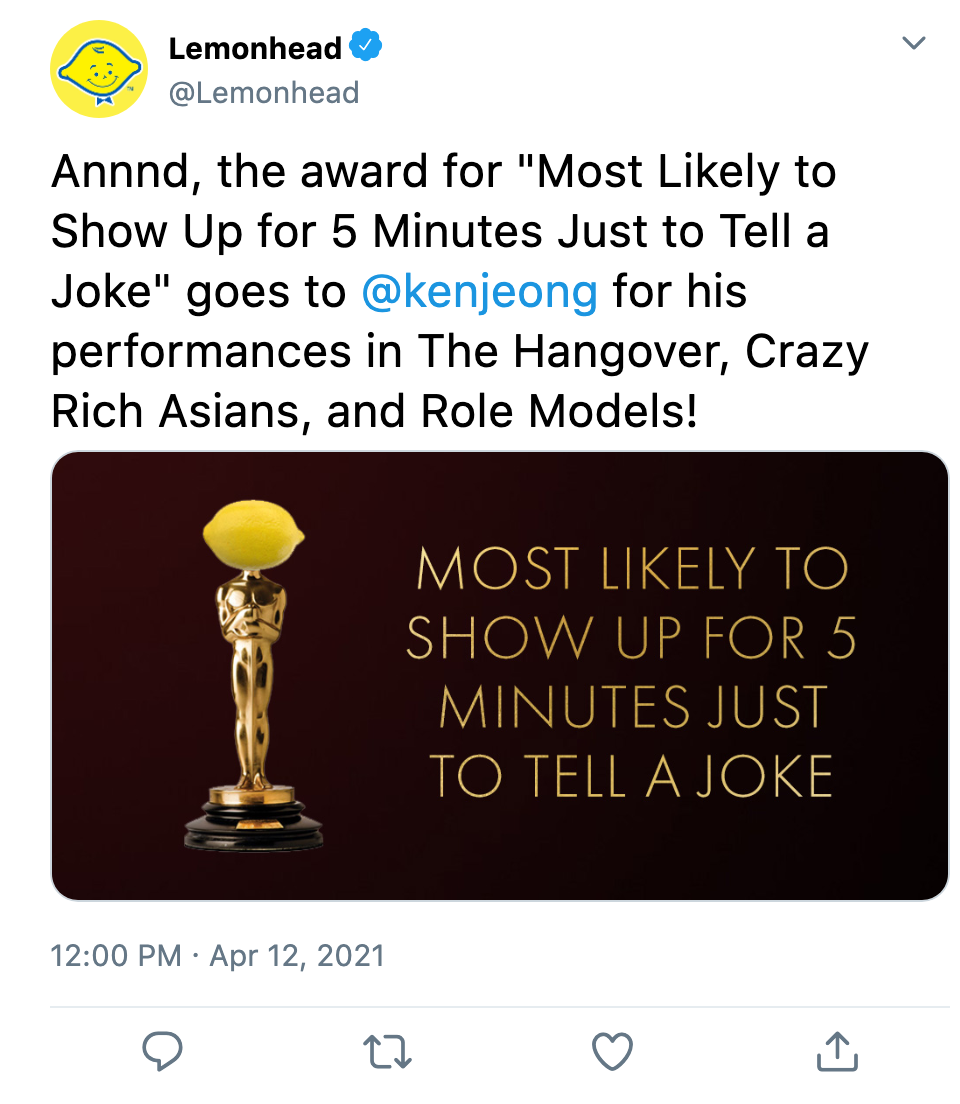
Task: Open the Lemonhead profile avatar
Action: tap(99, 69)
